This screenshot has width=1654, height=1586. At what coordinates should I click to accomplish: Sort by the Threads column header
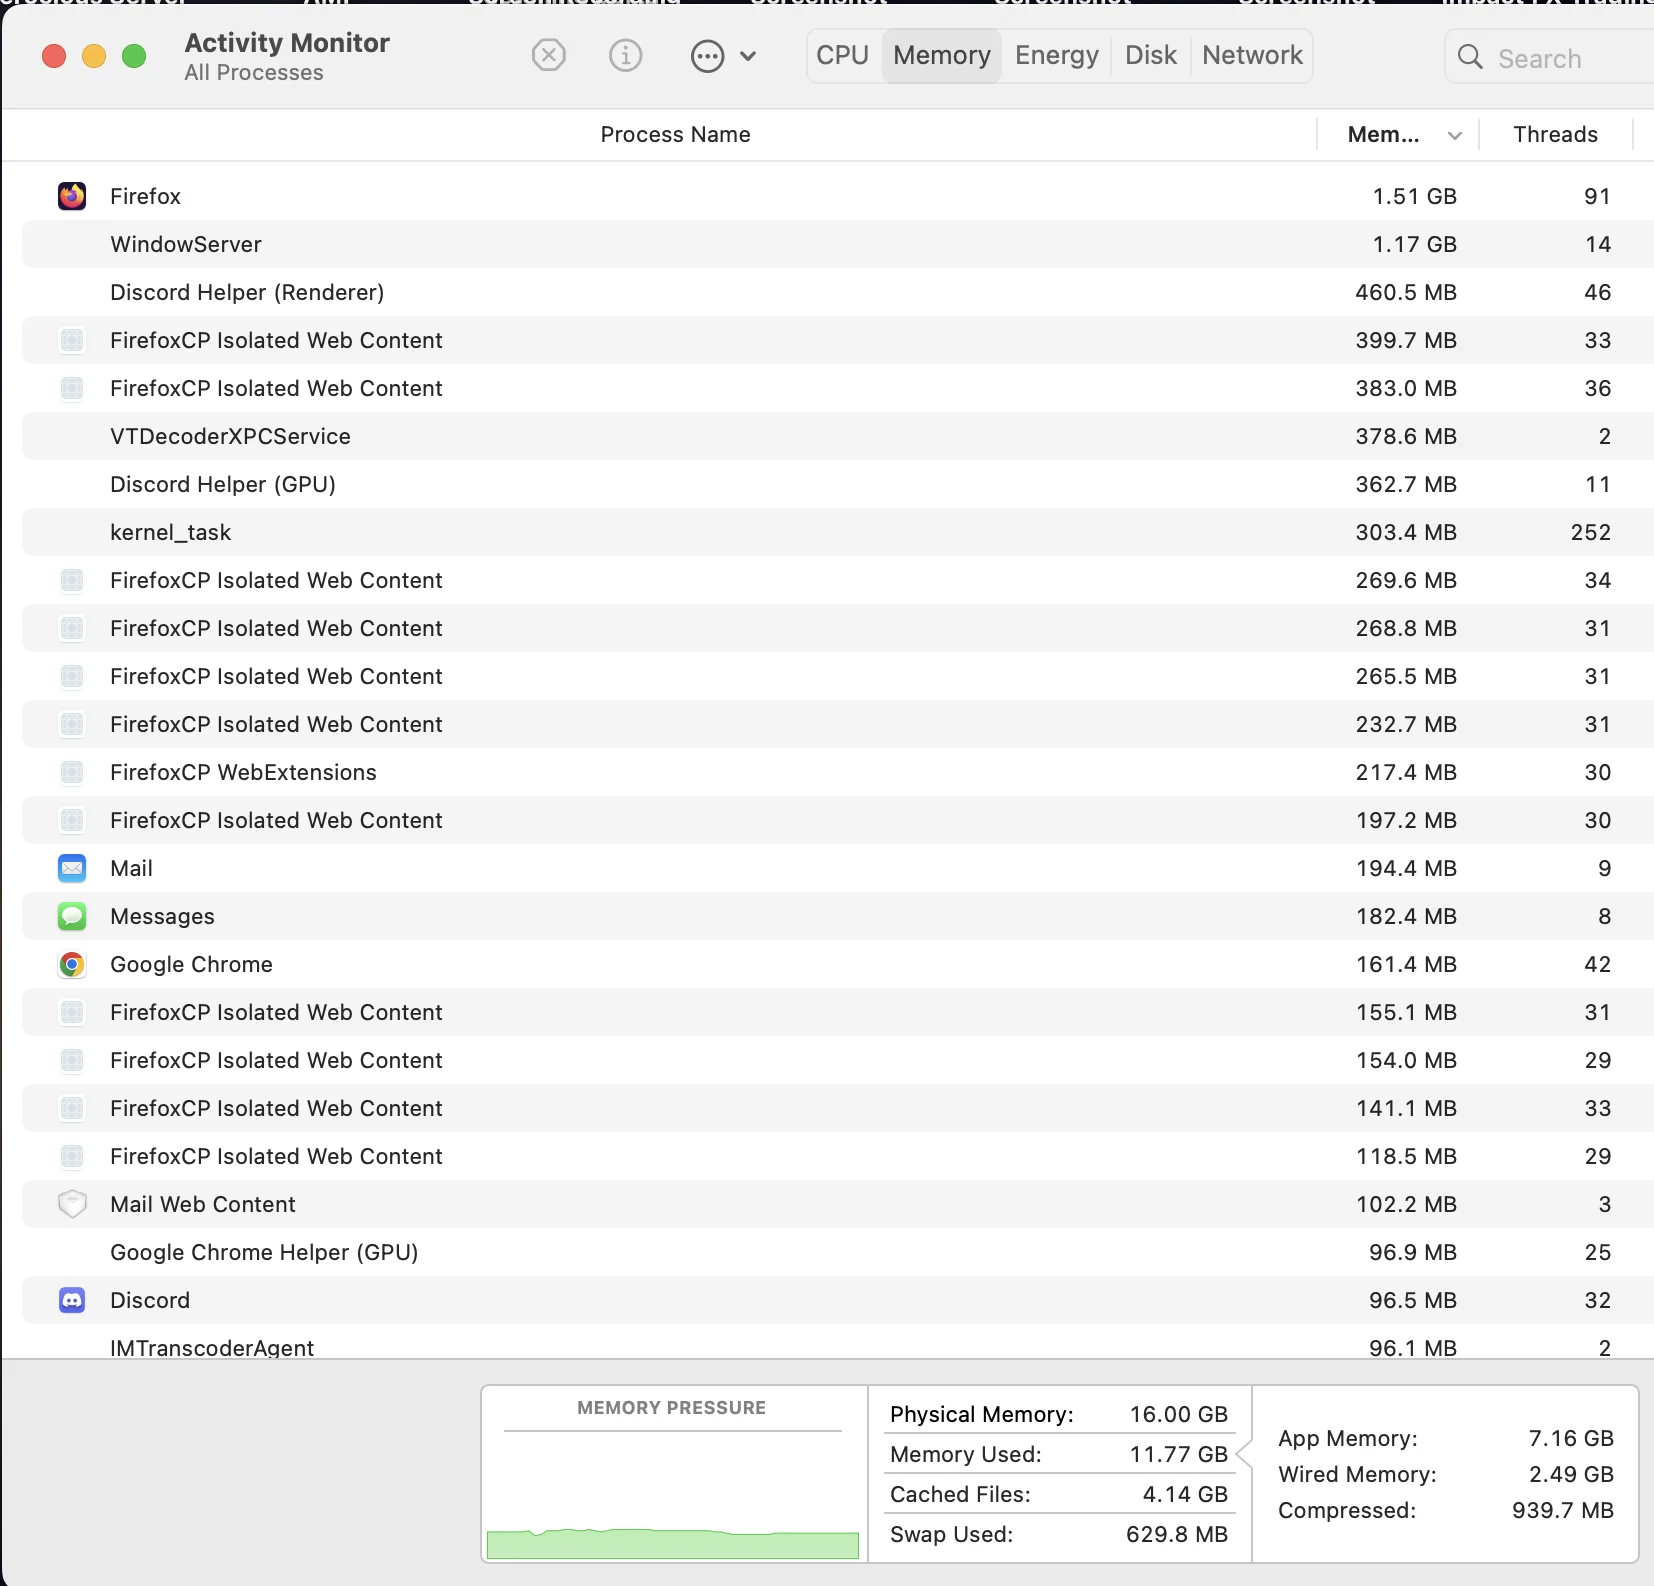(x=1555, y=134)
